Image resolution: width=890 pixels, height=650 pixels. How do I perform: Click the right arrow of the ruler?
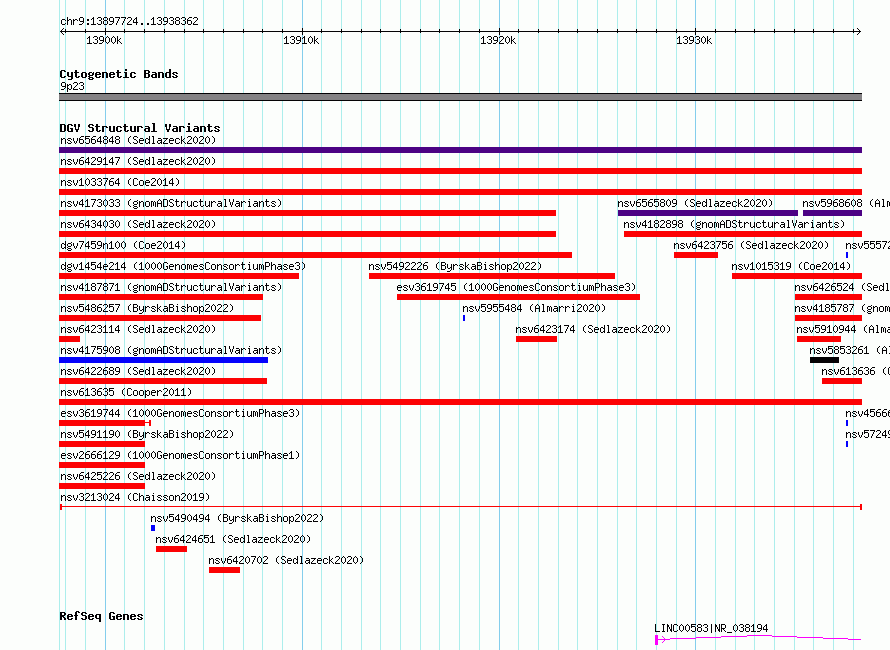click(x=858, y=32)
